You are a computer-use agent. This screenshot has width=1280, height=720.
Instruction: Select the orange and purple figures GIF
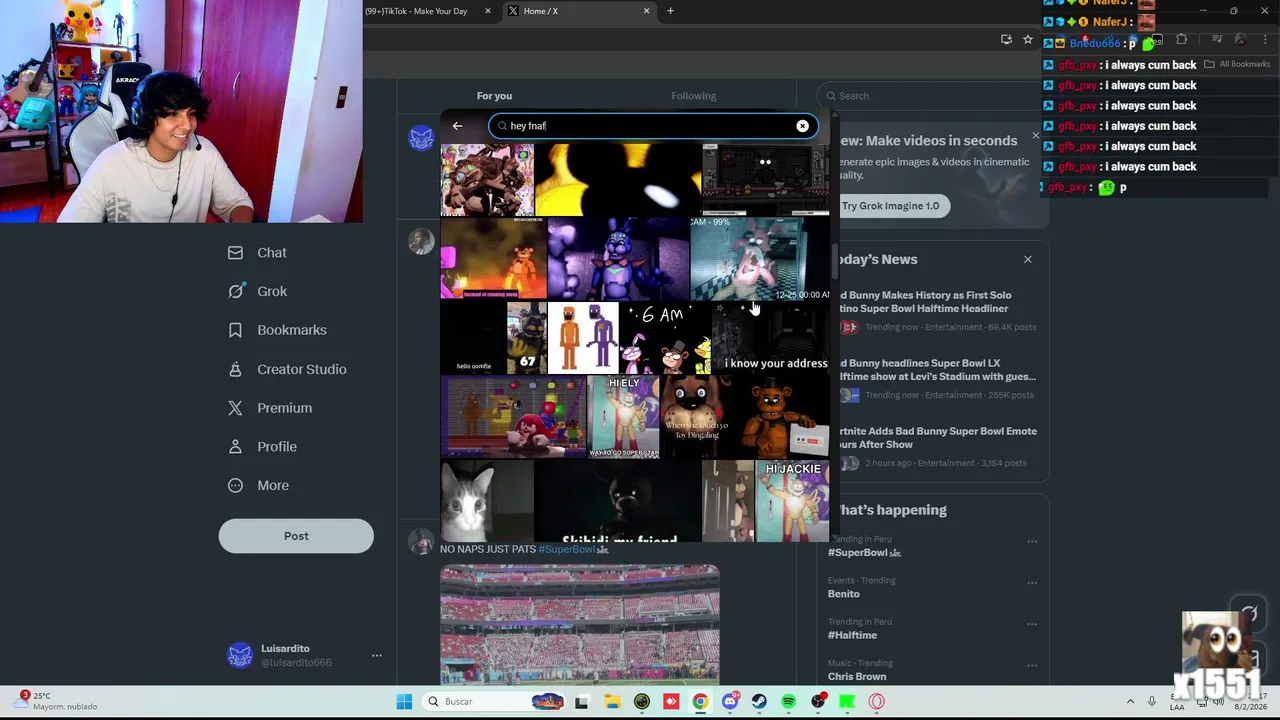tap(583, 338)
